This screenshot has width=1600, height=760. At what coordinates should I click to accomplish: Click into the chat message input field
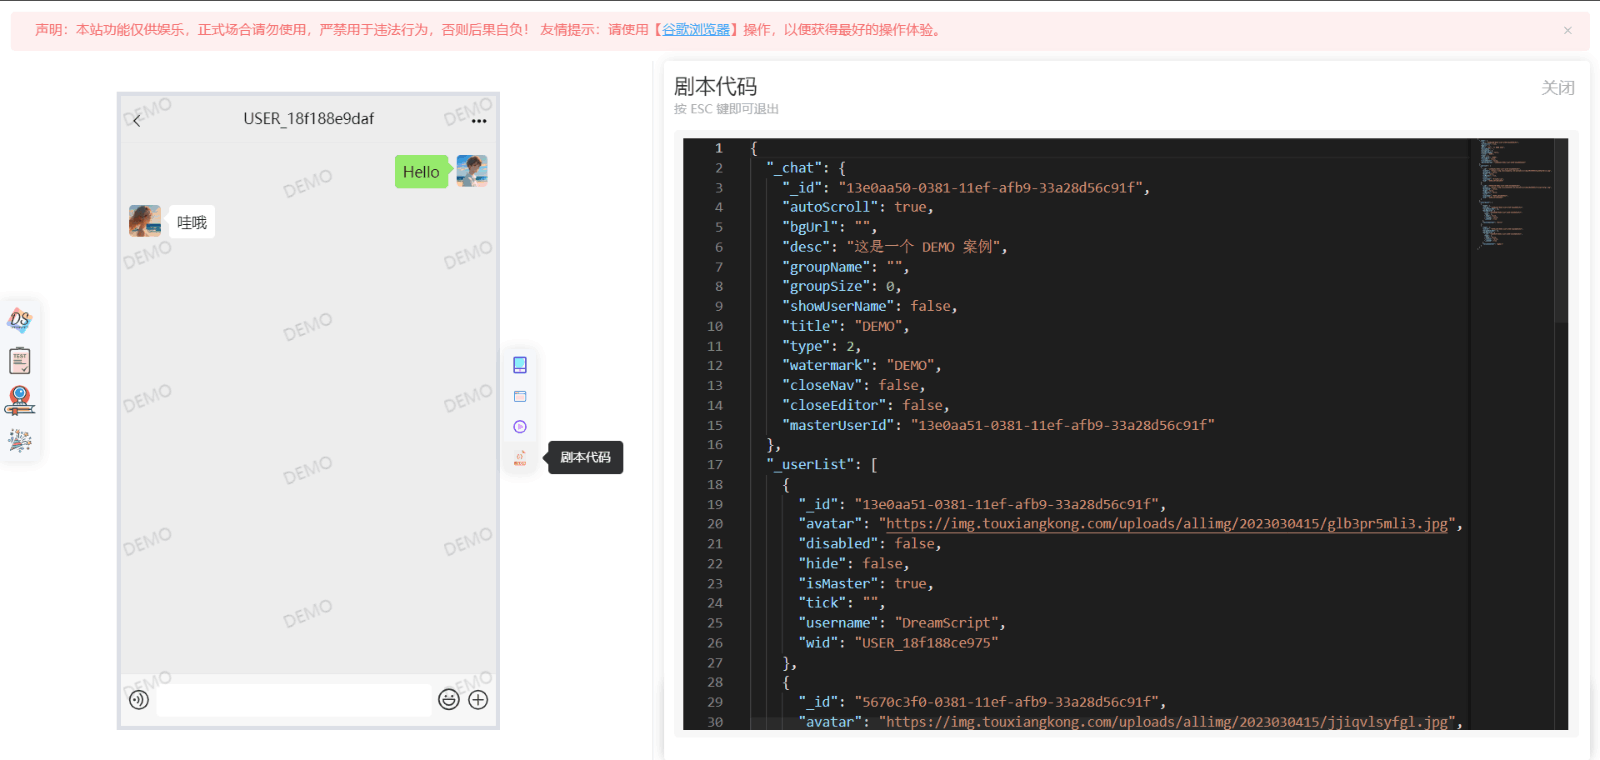293,700
